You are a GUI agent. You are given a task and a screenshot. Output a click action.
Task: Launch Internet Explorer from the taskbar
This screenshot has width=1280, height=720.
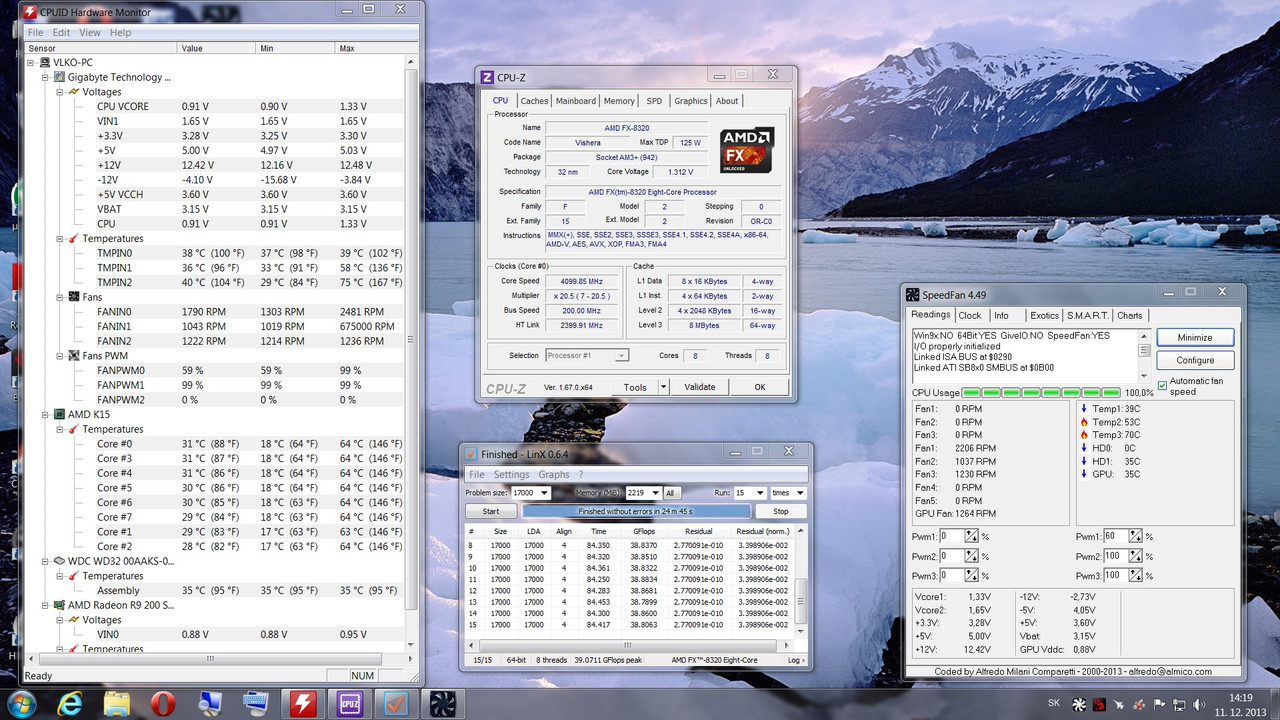tap(71, 704)
